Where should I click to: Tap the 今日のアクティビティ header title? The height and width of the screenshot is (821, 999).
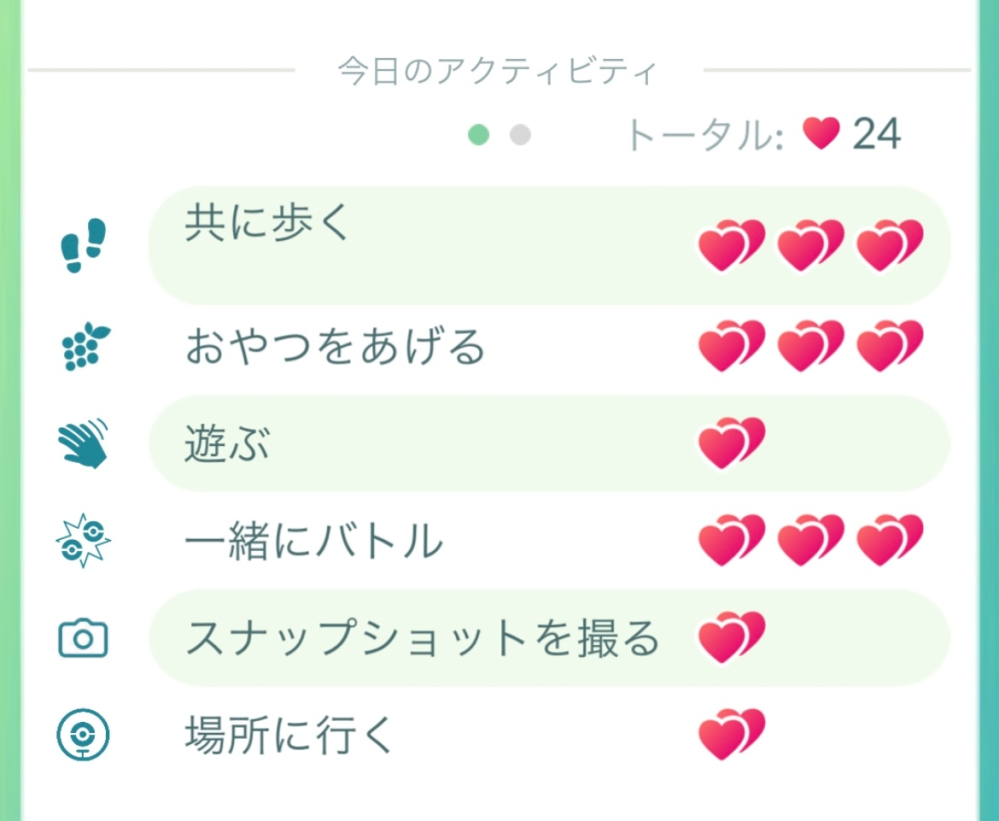tap(498, 71)
